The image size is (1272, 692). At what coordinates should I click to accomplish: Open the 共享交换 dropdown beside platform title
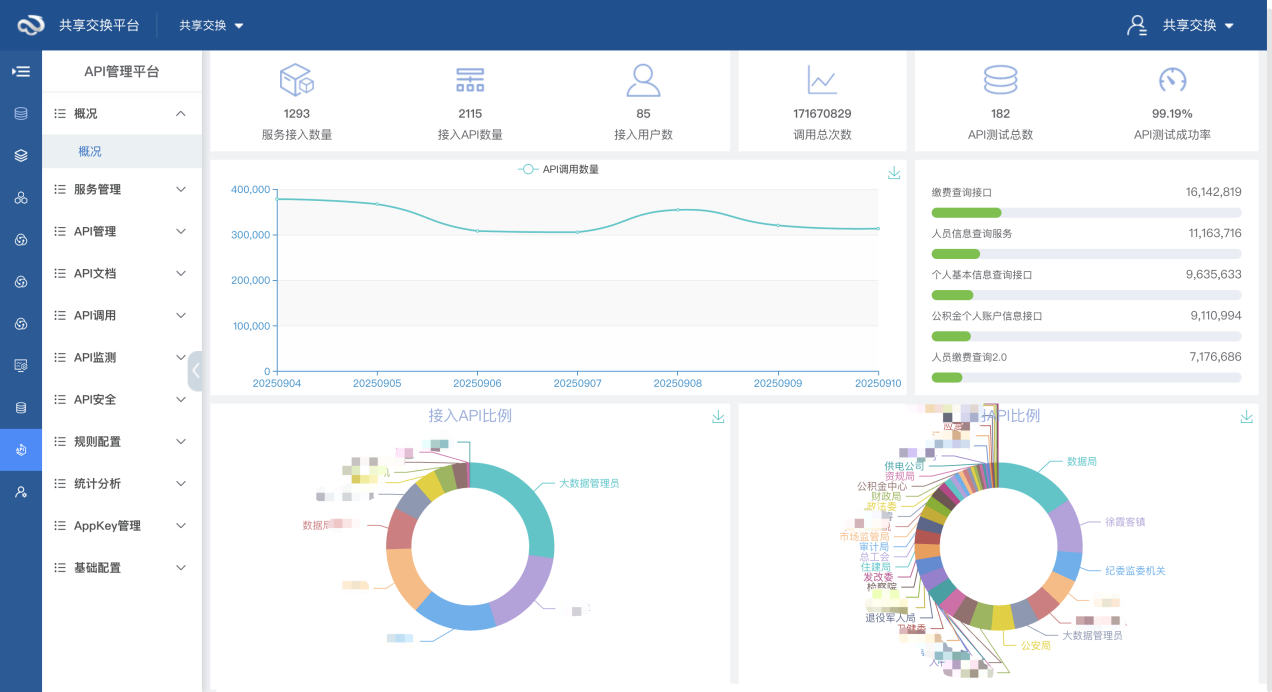[211, 25]
